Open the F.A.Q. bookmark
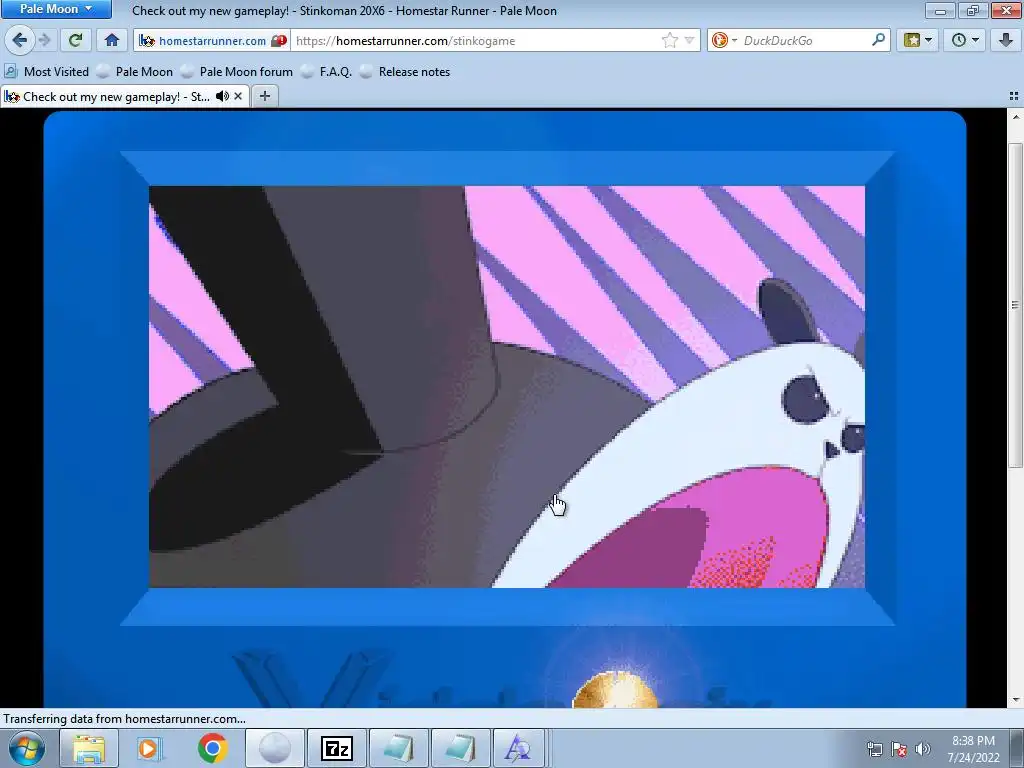This screenshot has height=768, width=1024. tap(327, 72)
